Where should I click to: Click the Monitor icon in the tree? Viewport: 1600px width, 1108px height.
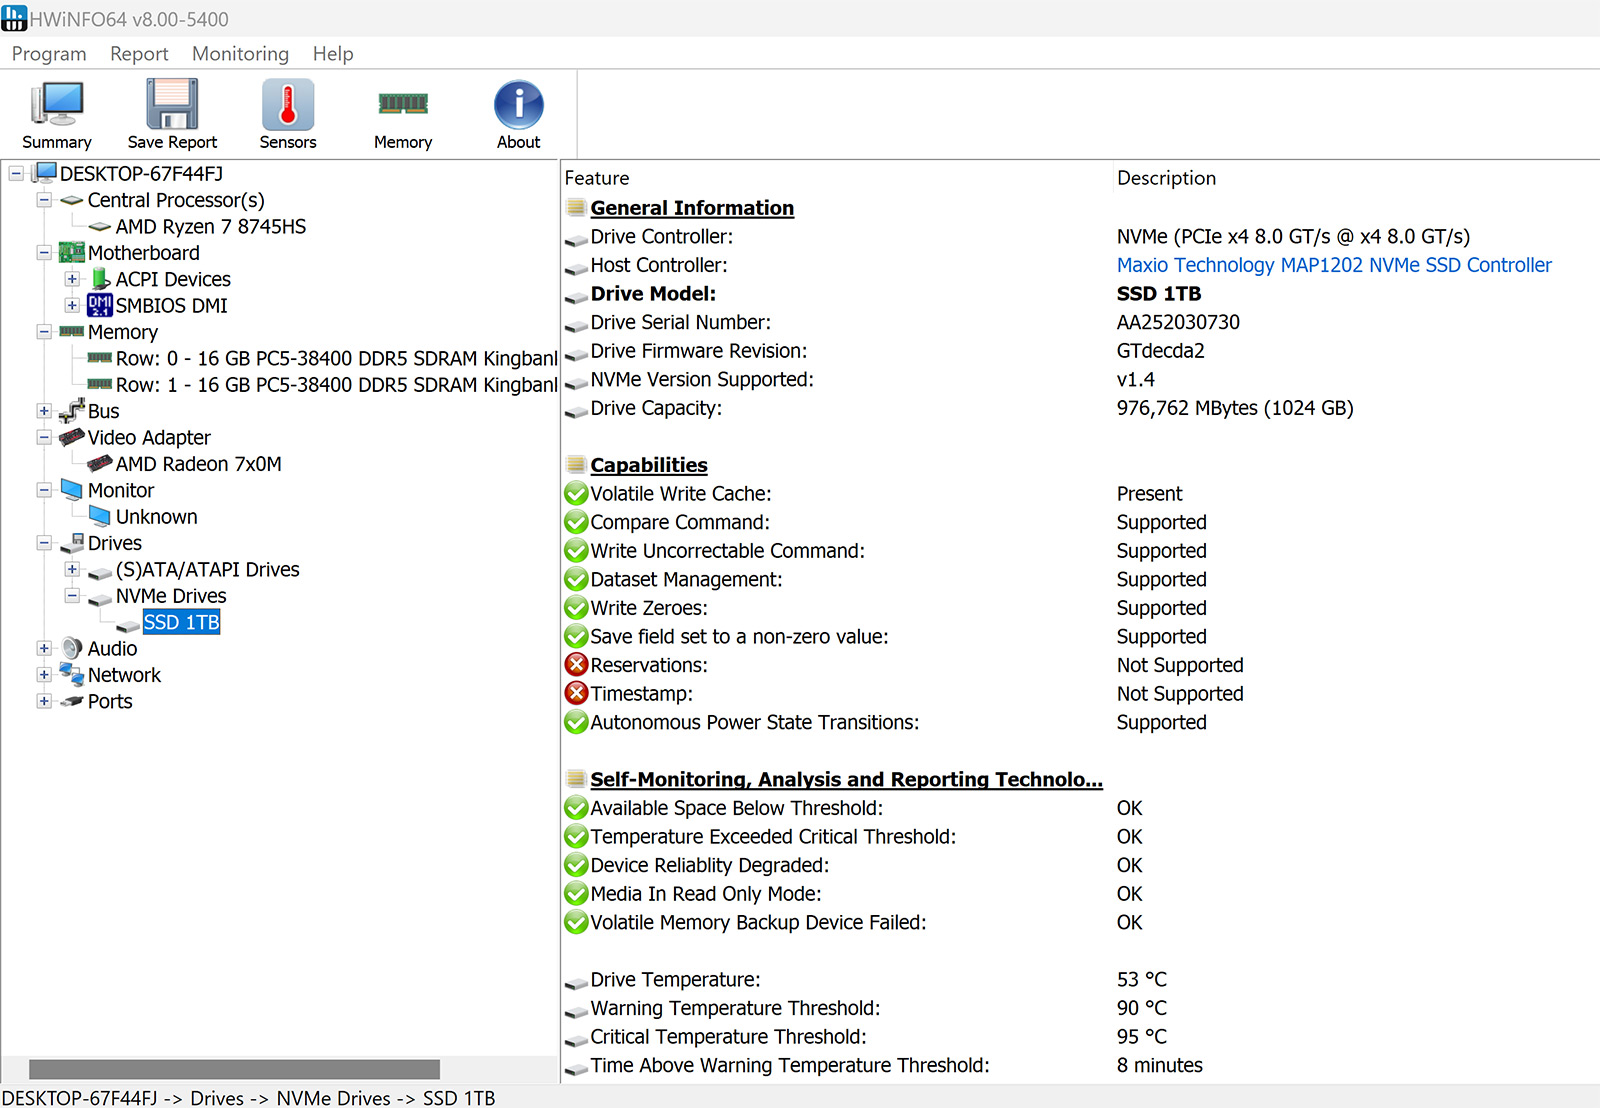click(x=72, y=490)
